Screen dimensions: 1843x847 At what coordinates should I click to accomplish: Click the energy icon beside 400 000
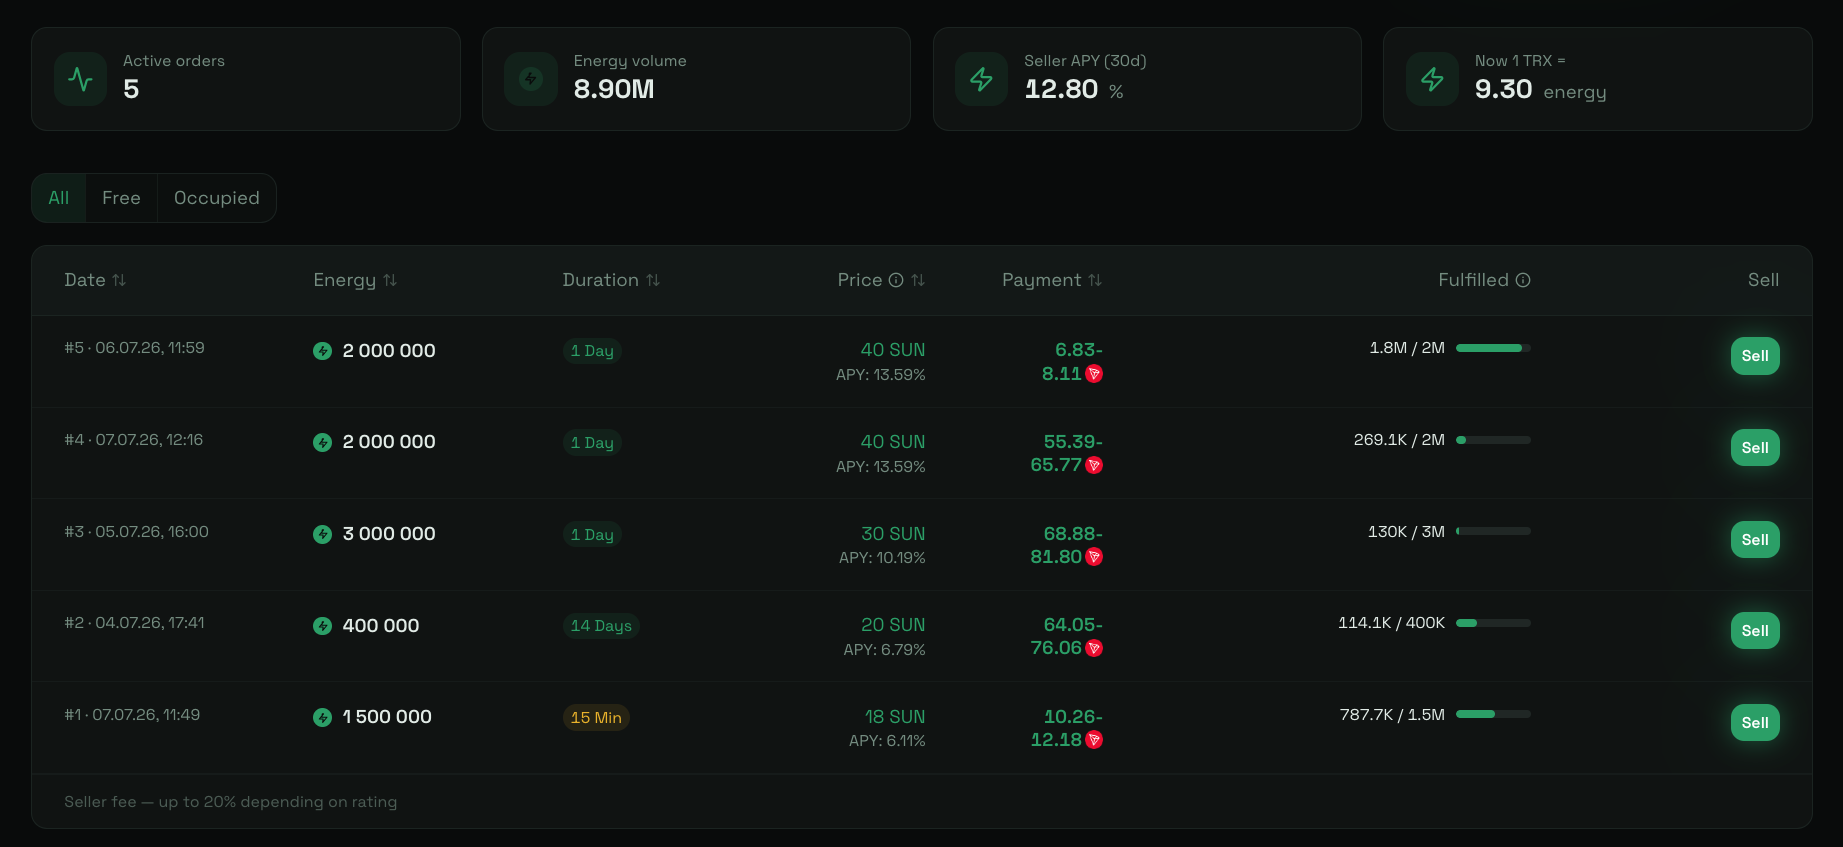322,626
